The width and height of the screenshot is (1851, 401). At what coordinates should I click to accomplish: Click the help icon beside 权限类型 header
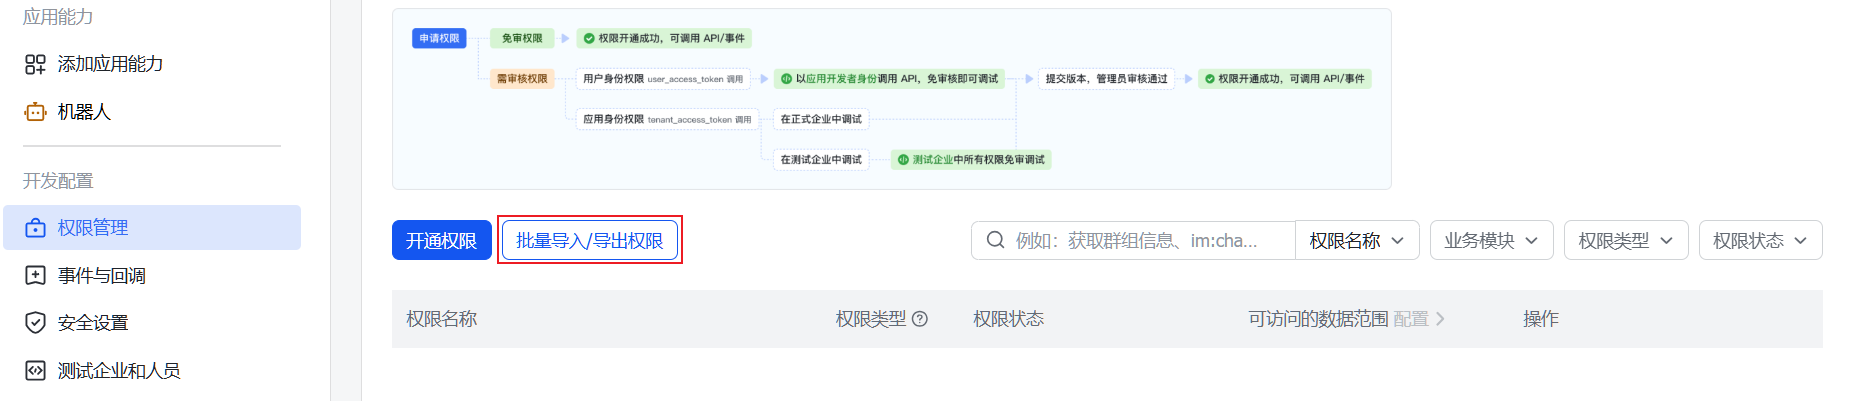pyautogui.click(x=920, y=319)
